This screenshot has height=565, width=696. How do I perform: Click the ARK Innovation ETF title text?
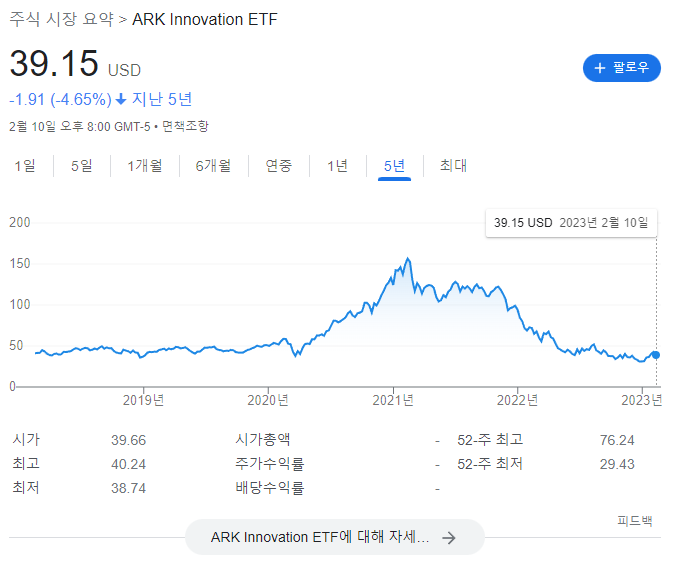[205, 20]
